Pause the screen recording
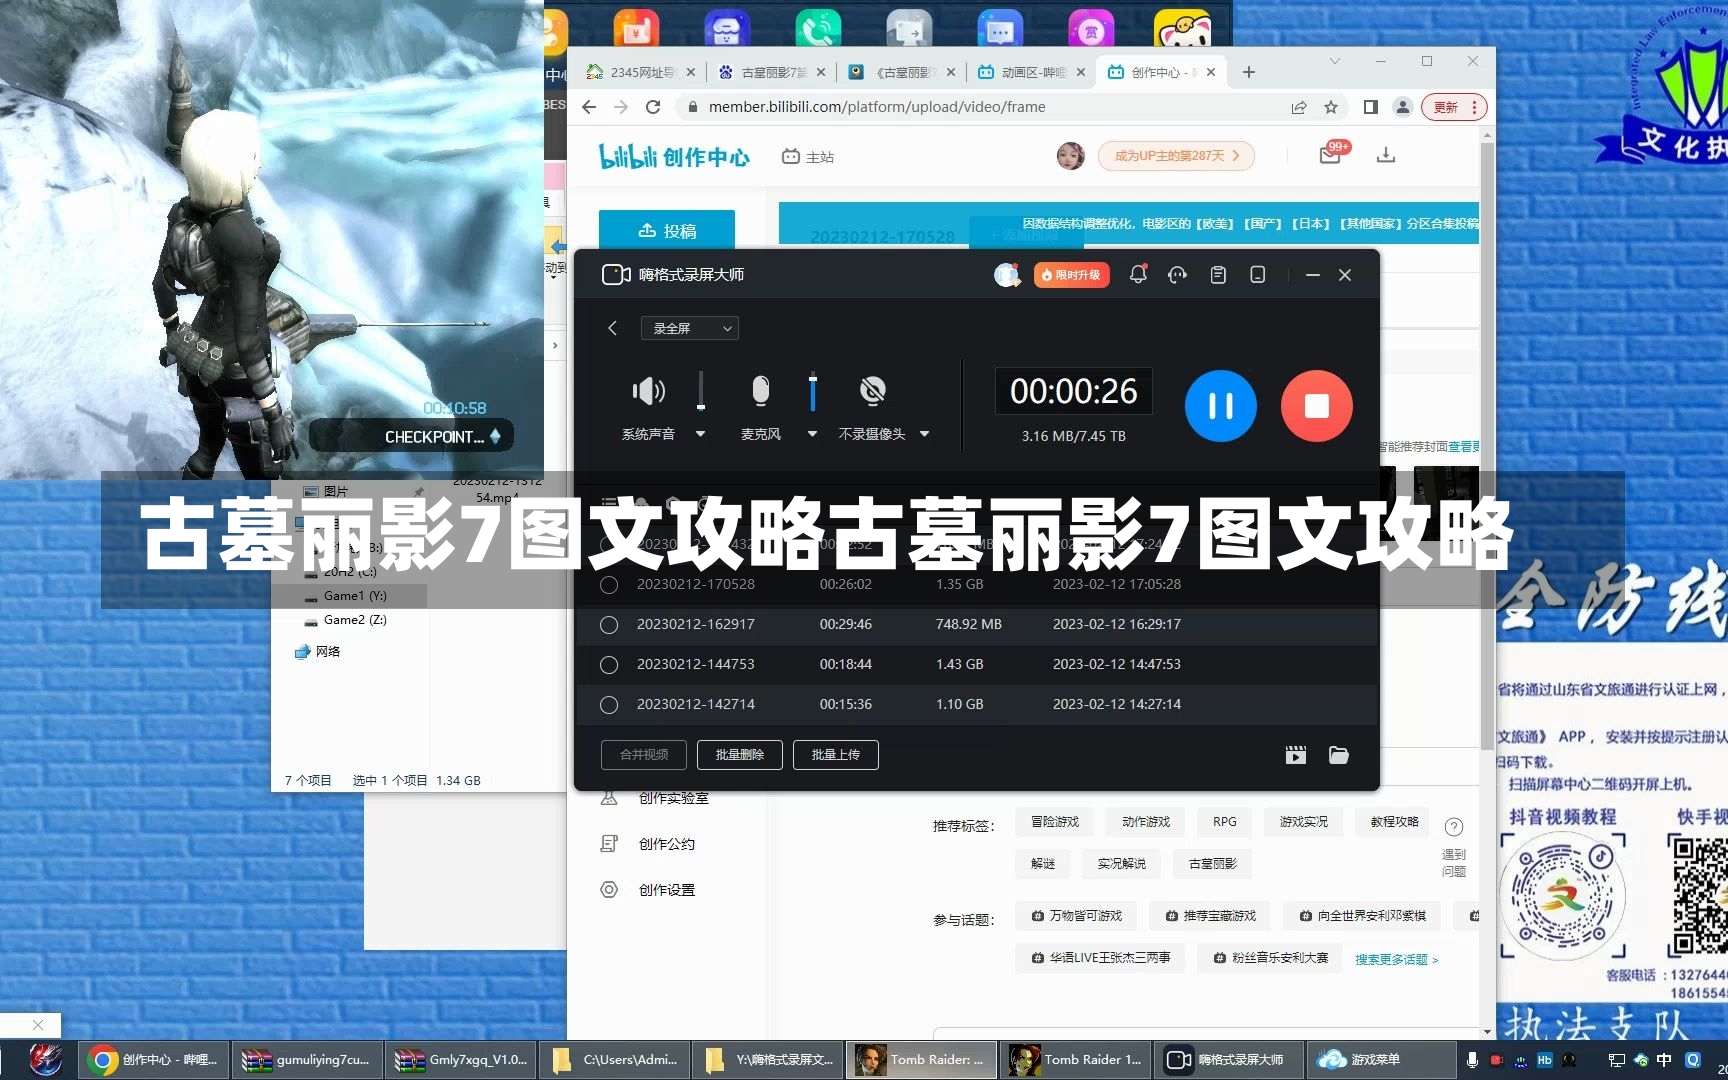Viewport: 1728px width, 1080px height. click(1220, 406)
